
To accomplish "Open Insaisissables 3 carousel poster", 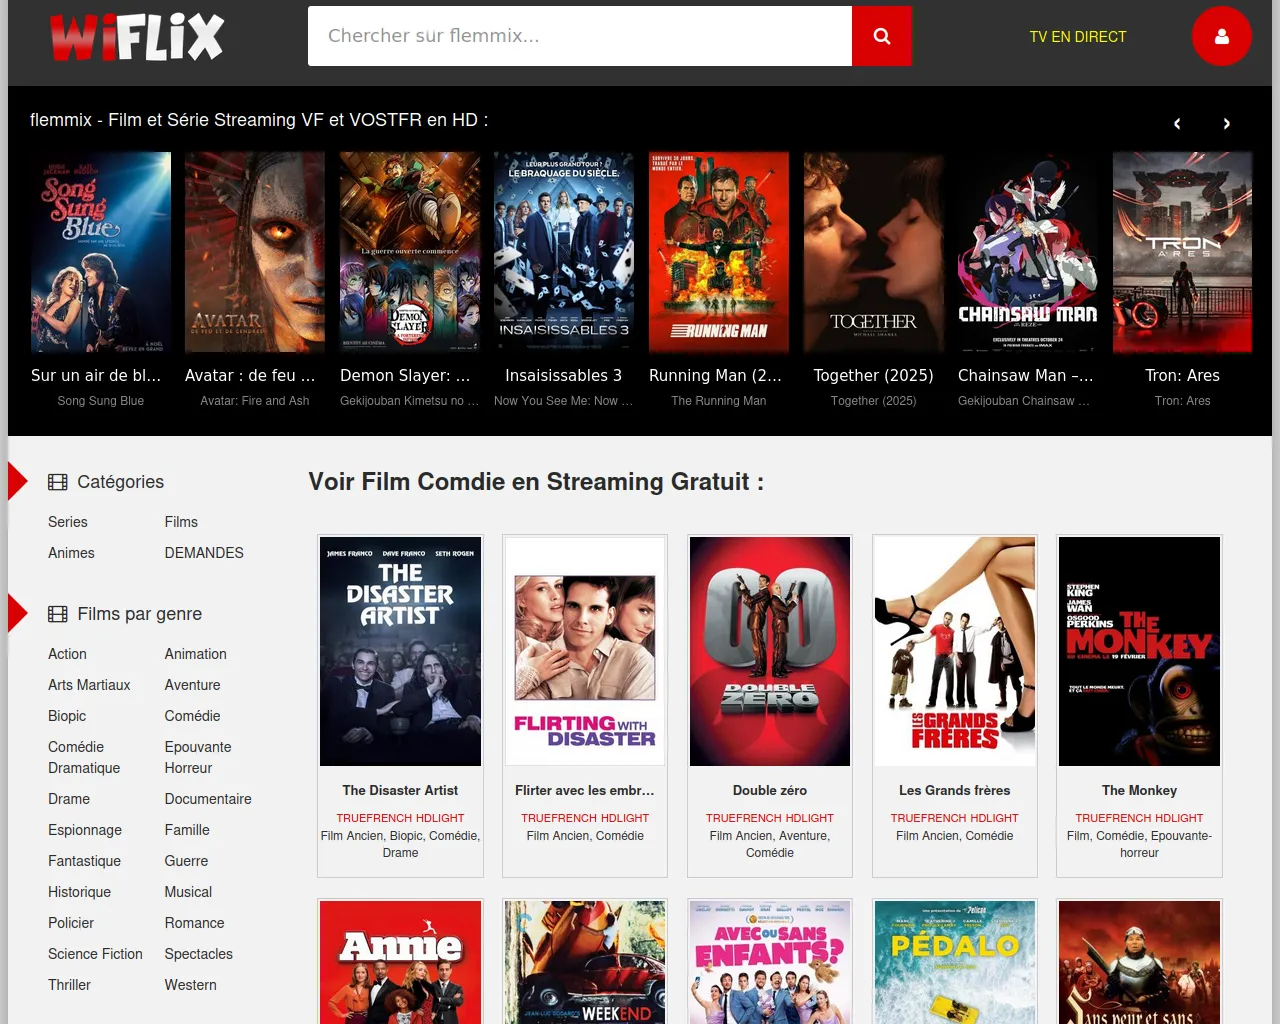I will pos(564,252).
